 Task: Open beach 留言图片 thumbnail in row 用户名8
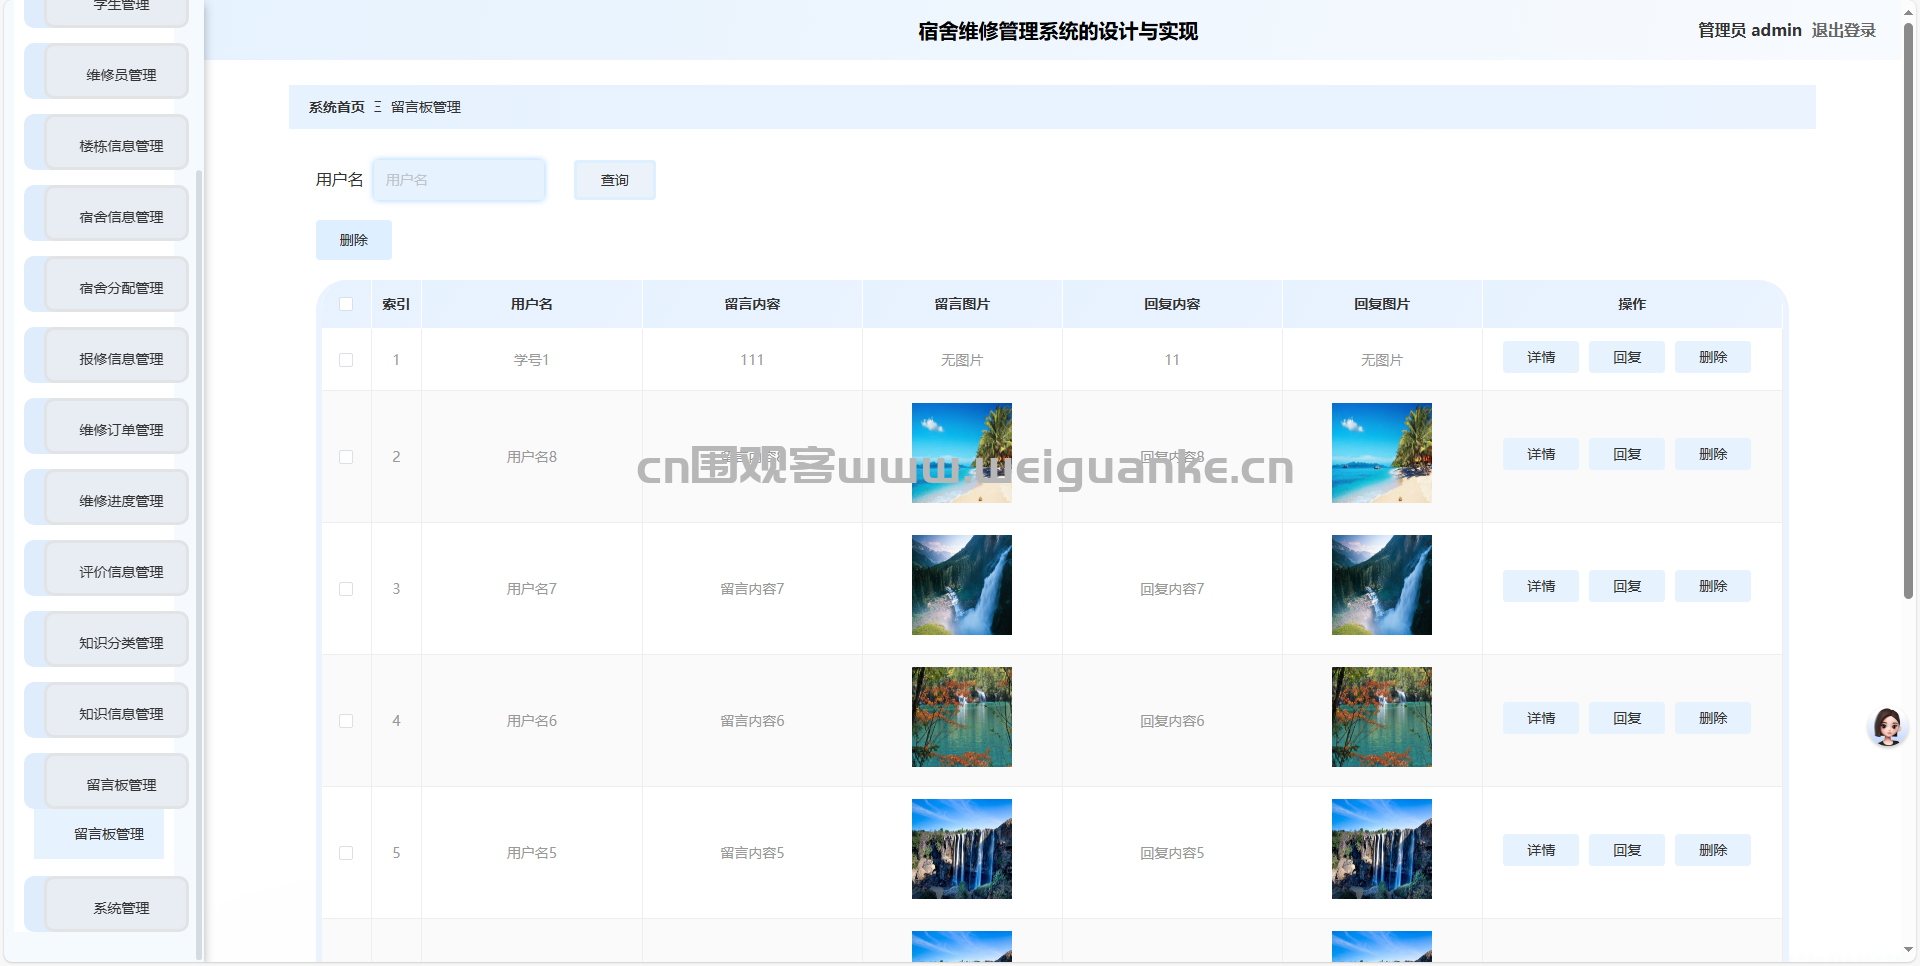[962, 453]
